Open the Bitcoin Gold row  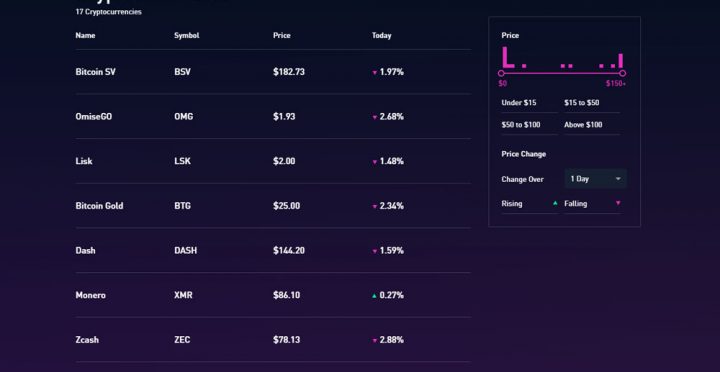273,206
